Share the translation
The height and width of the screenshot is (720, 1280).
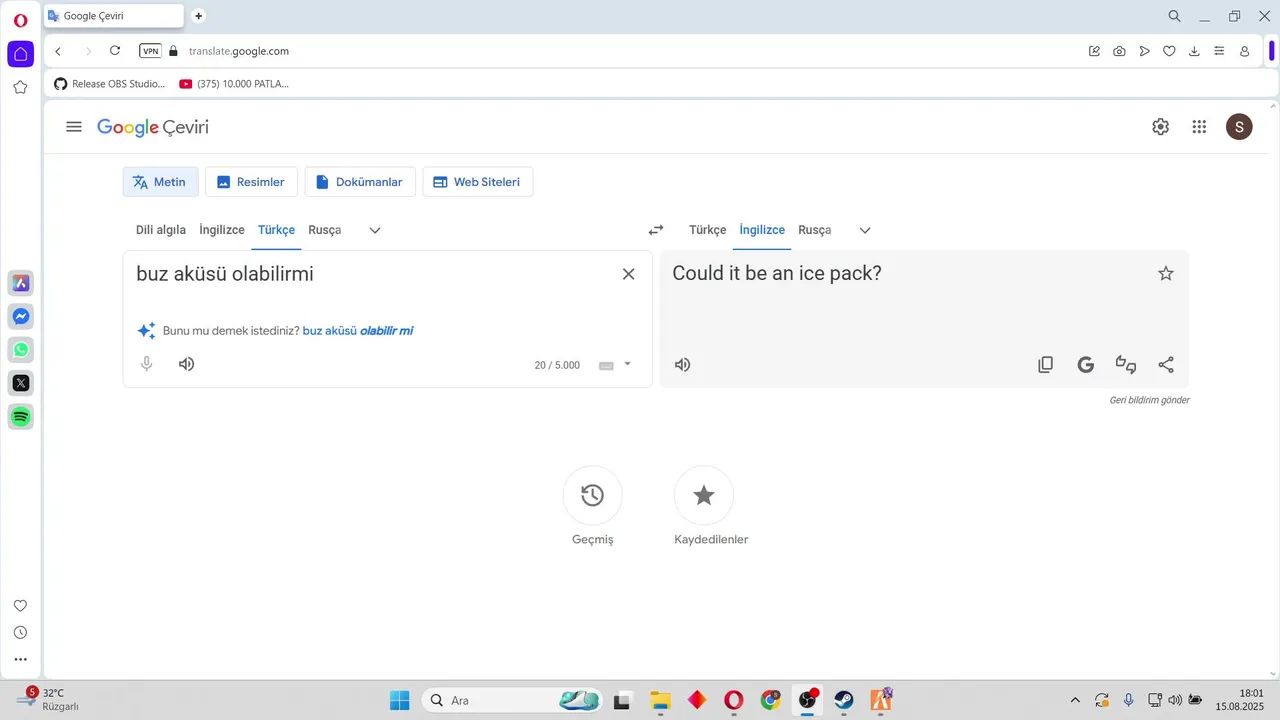click(1166, 365)
